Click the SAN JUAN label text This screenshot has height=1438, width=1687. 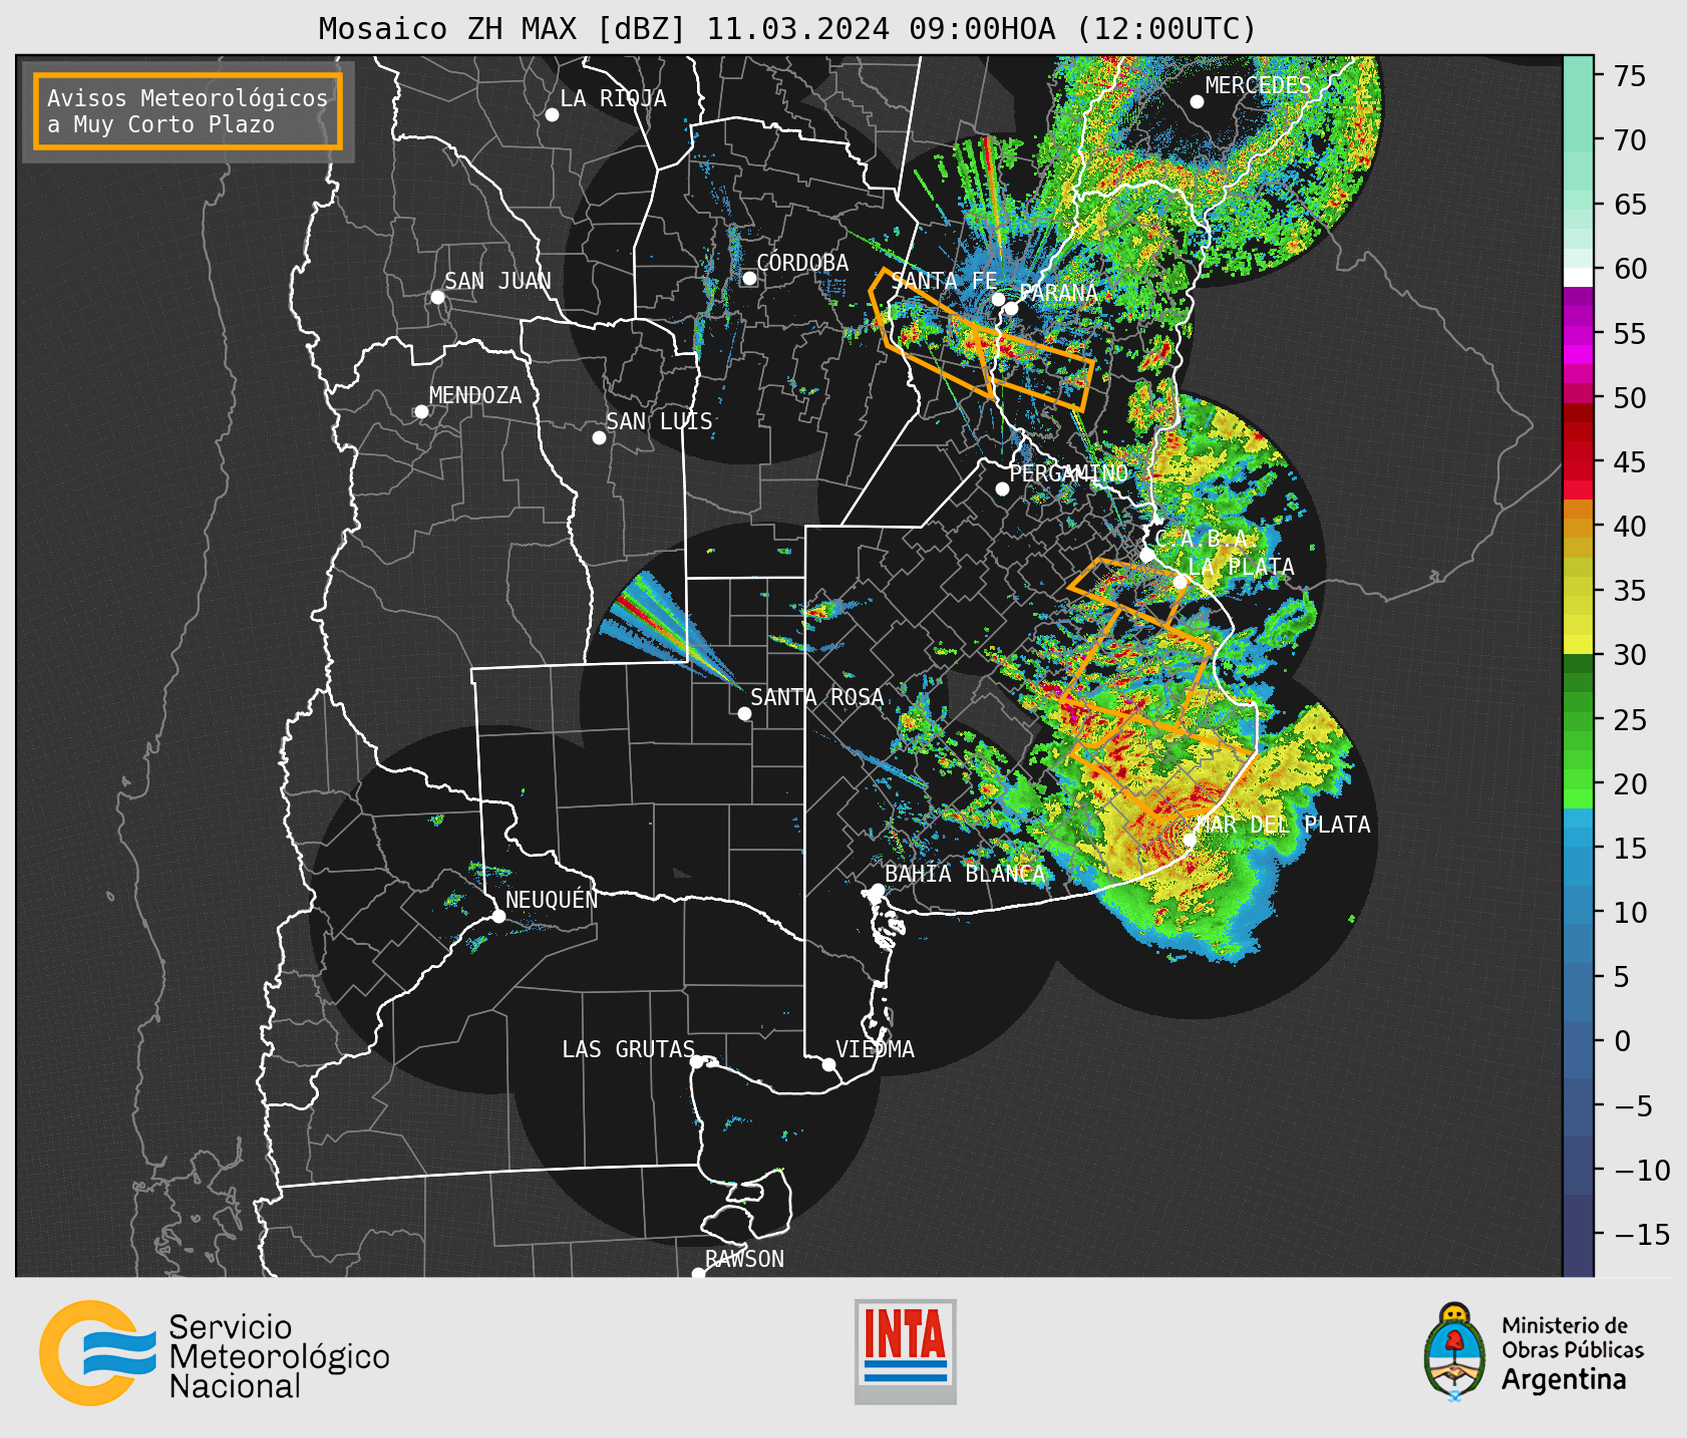point(498,281)
